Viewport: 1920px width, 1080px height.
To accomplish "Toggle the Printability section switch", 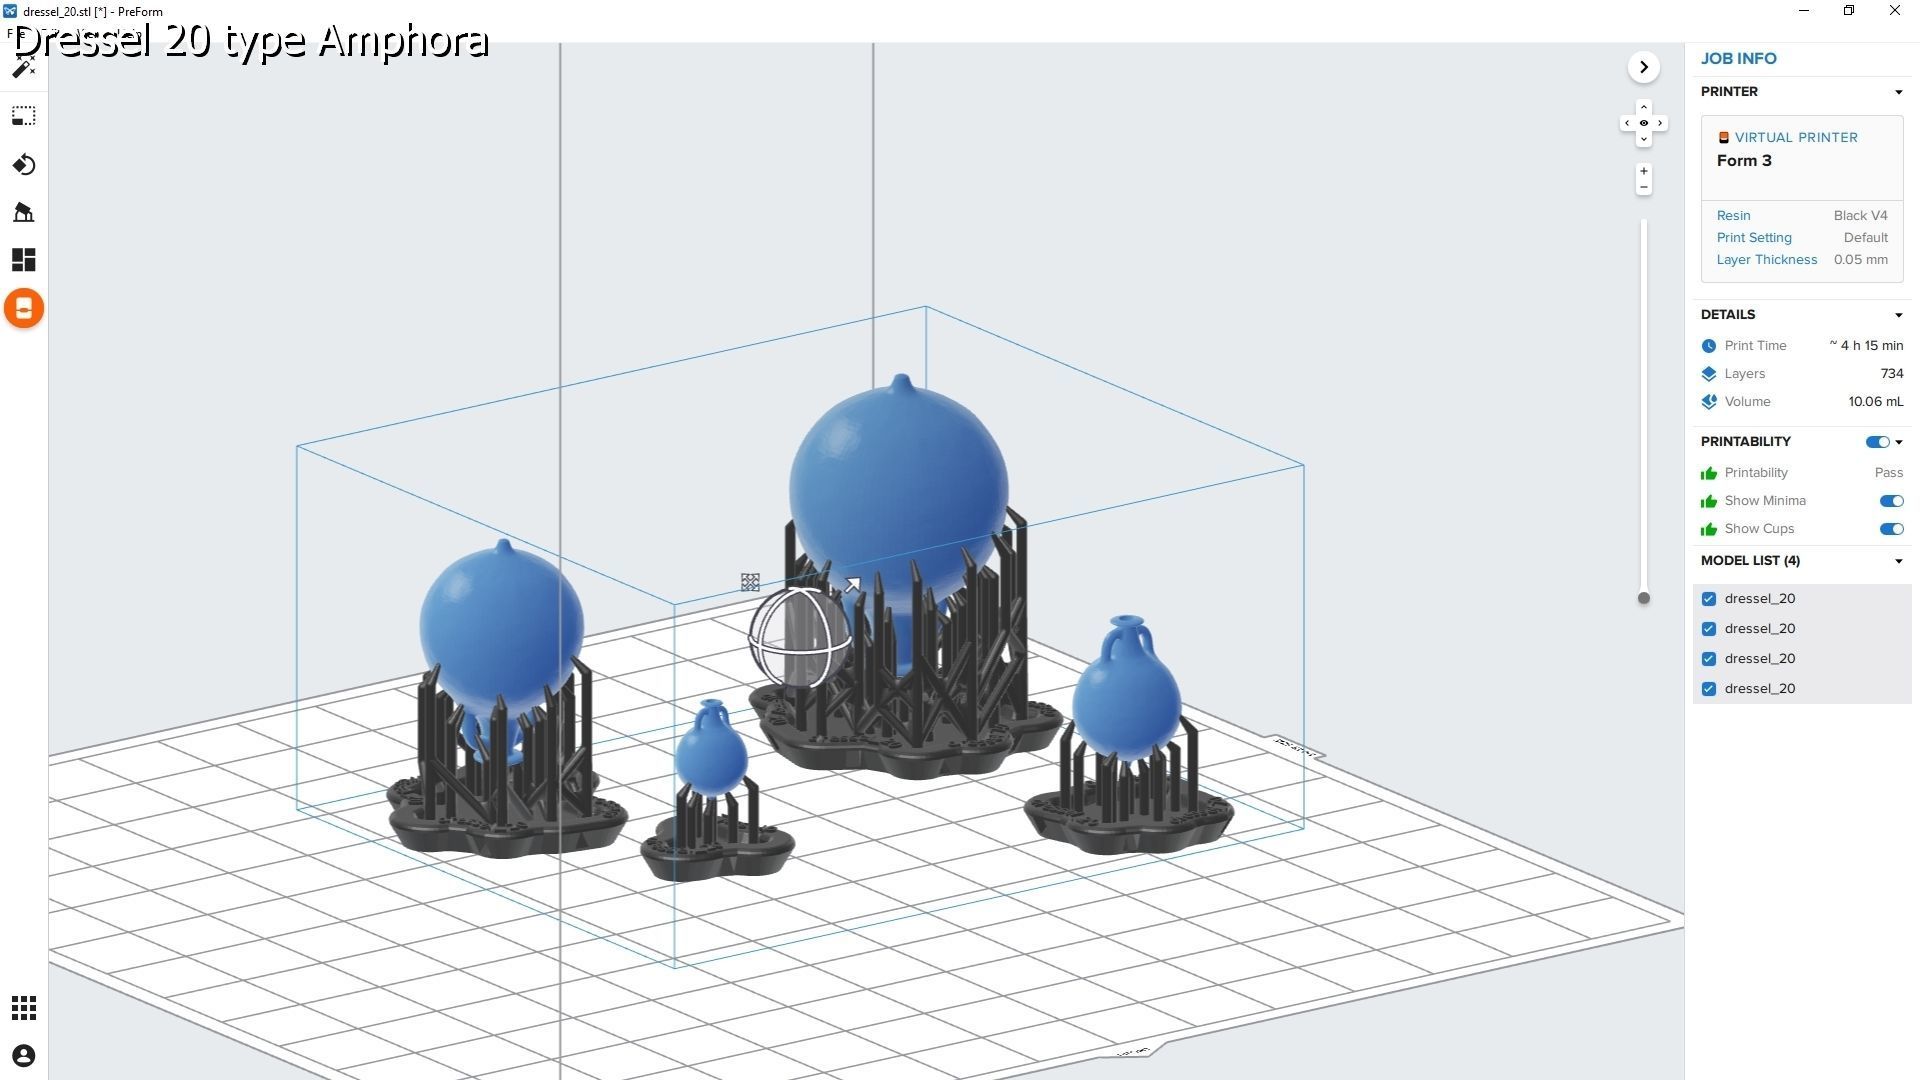I will (x=1877, y=442).
